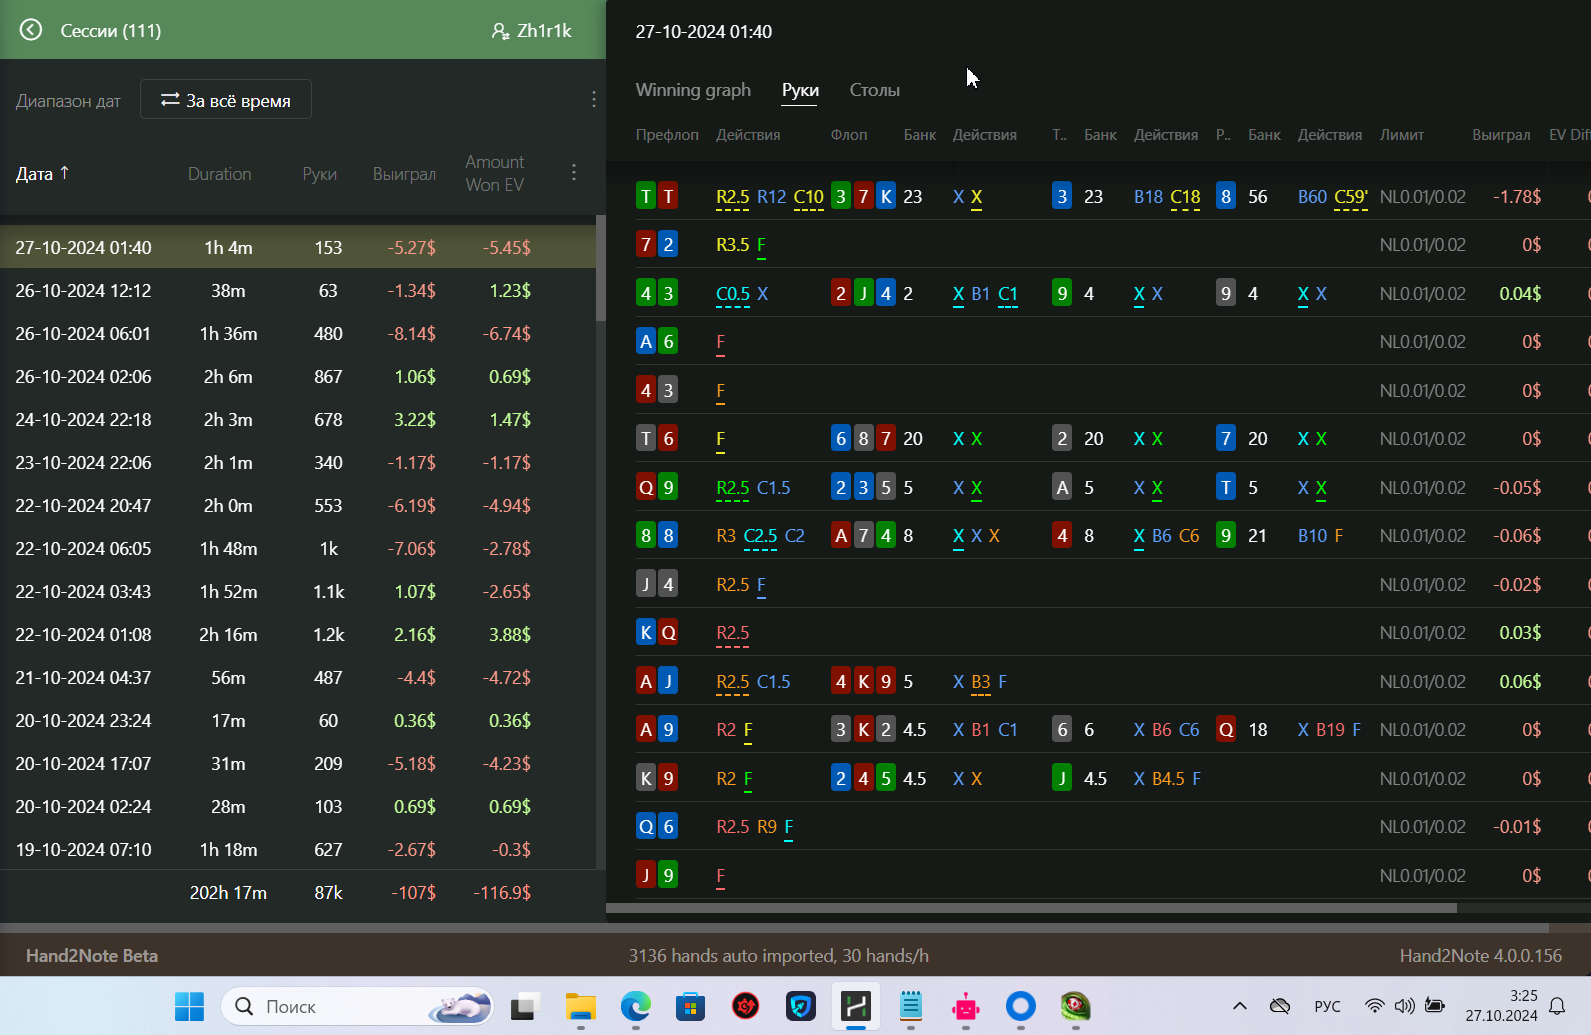Viewport: 1591px width, 1035px height.
Task: Sort sessions by the Выиграл column
Action: [404, 174]
